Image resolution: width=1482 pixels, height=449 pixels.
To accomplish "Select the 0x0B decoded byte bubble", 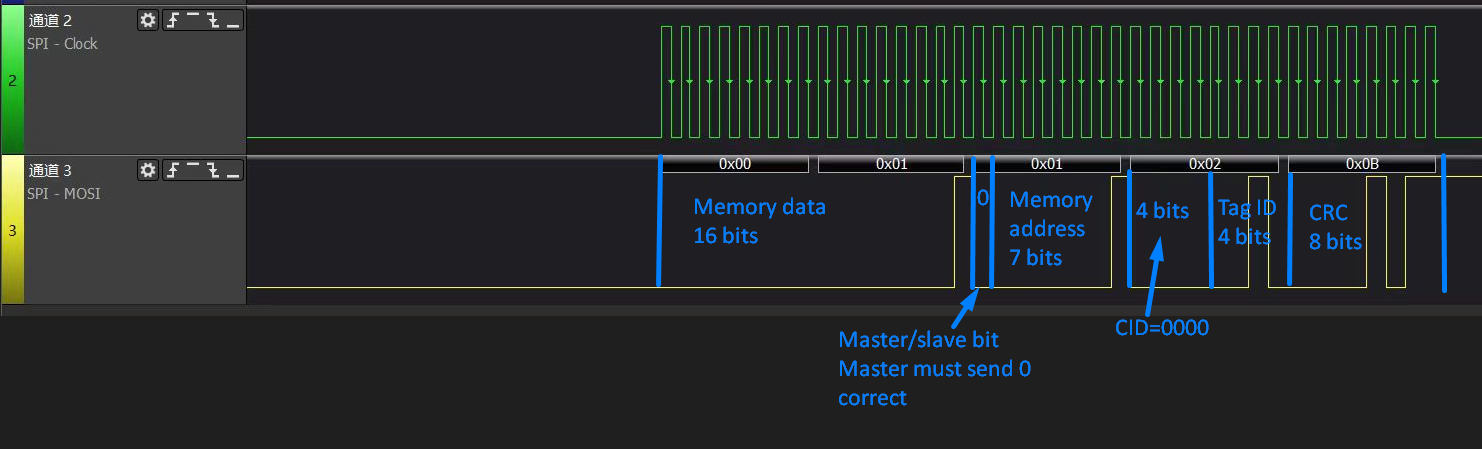I will (x=1361, y=163).
